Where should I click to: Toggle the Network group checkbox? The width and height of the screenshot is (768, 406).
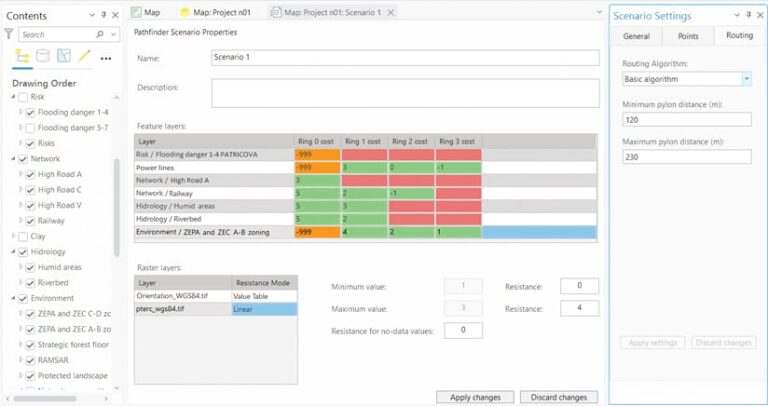[x=23, y=159]
